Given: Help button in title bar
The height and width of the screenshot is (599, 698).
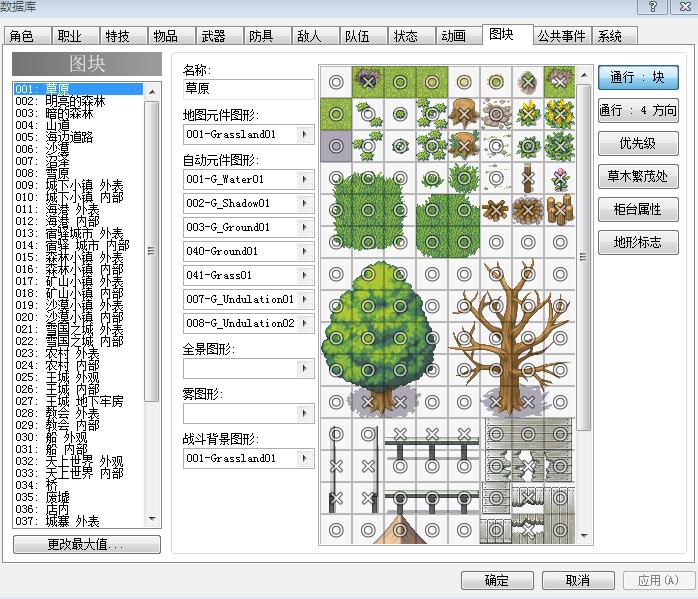Looking at the screenshot, I should click(652, 7).
